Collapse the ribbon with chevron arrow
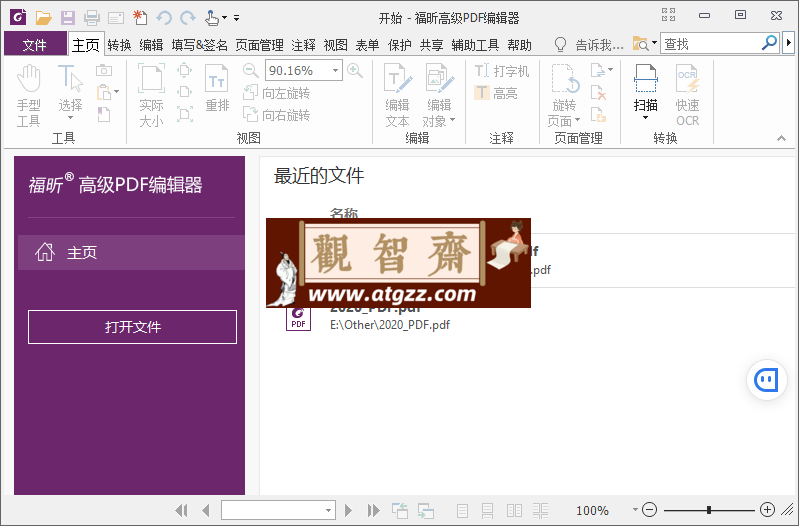 781,138
